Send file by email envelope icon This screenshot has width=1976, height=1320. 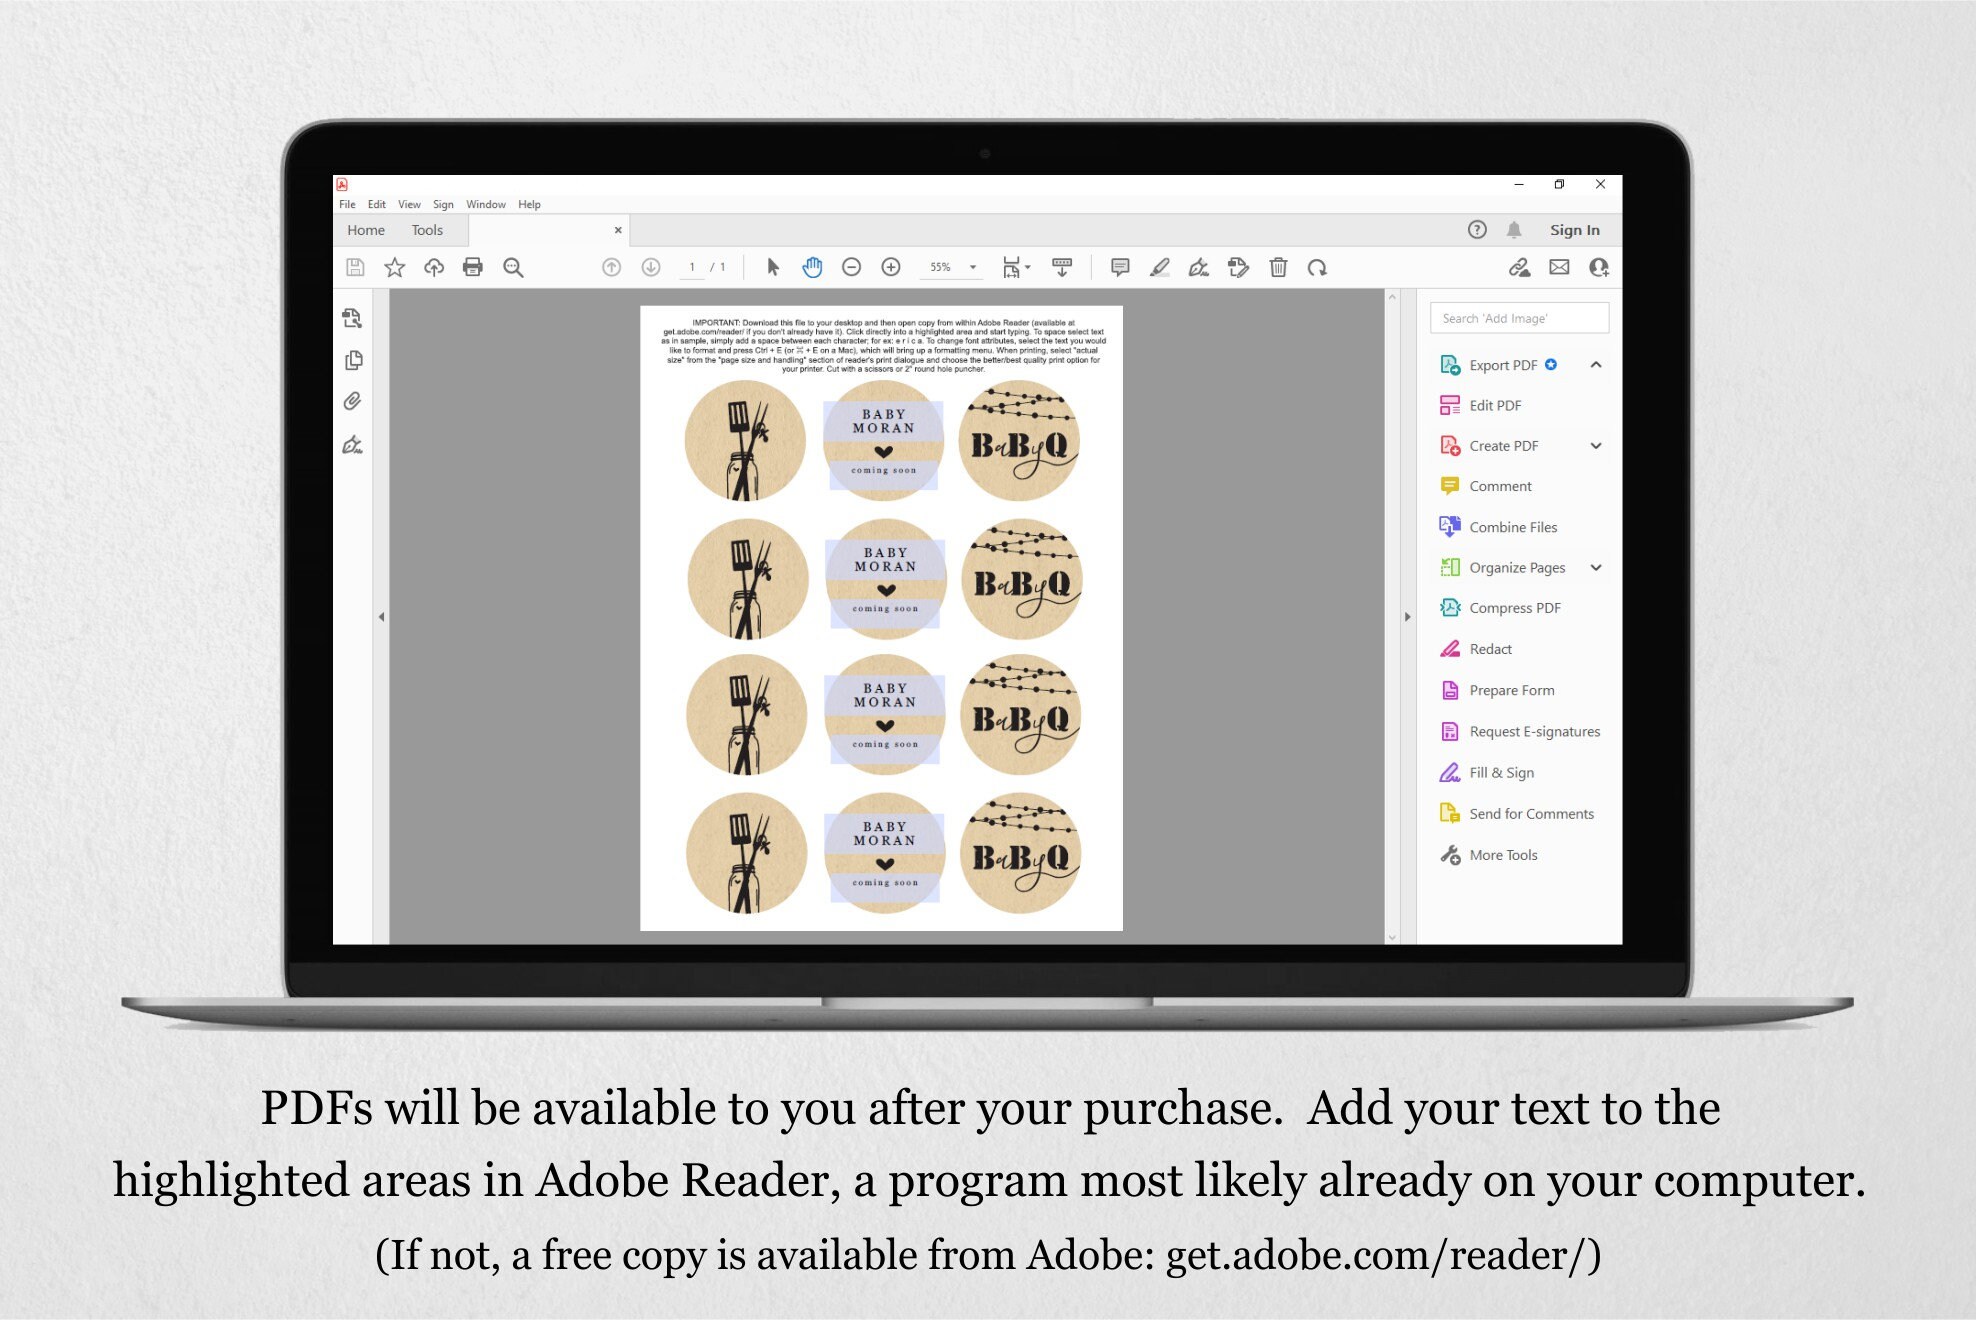(x=1559, y=267)
